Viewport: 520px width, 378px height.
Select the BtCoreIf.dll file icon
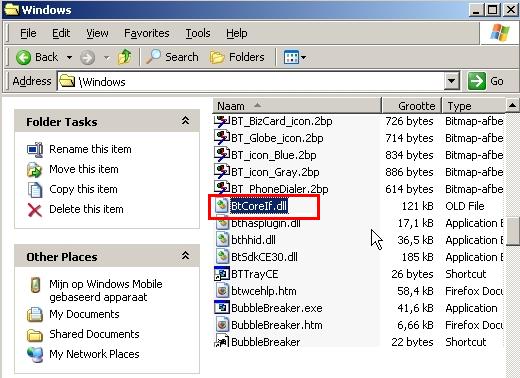222,206
